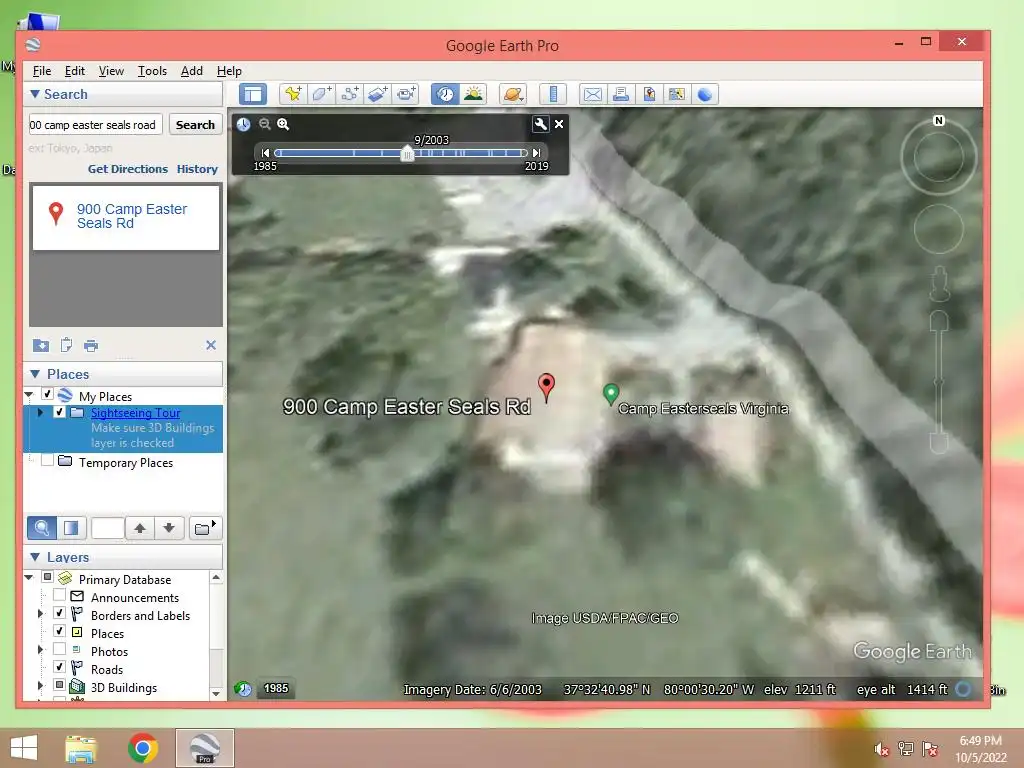The image size is (1024, 768).
Task: Record a tour with the camera icon
Action: click(406, 94)
